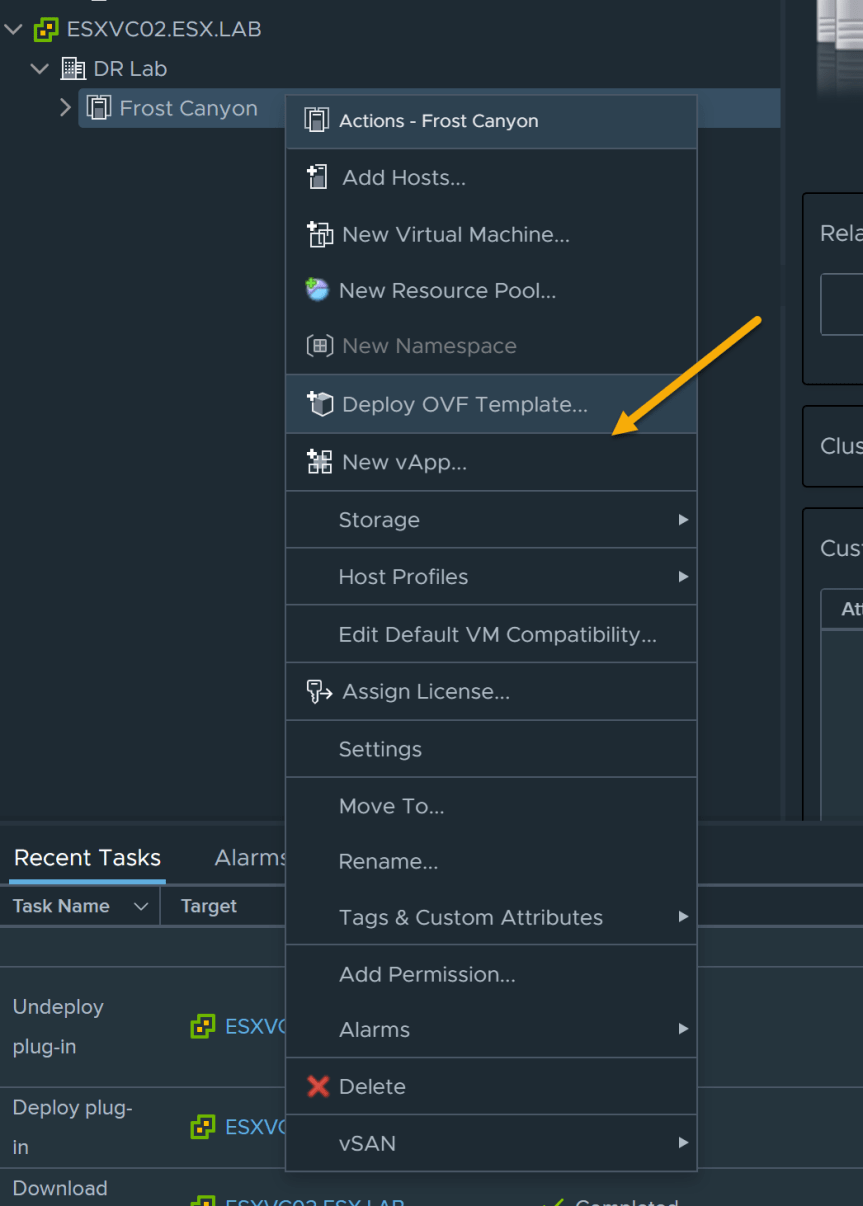Select Frost Canyon in the inventory tree
Screen dimensions: 863x1206
pos(188,108)
